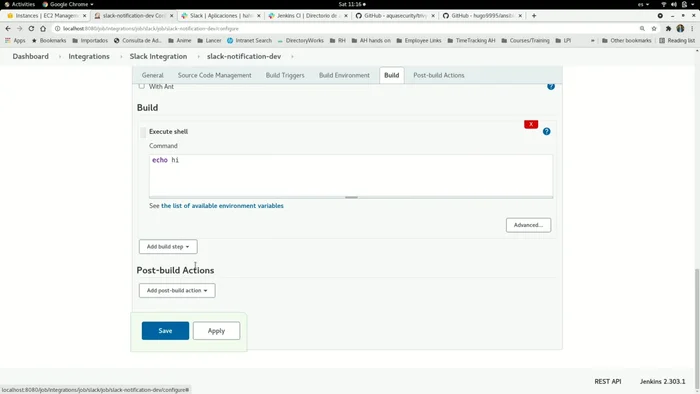Open the Other bookmarks folder

(x=626, y=41)
